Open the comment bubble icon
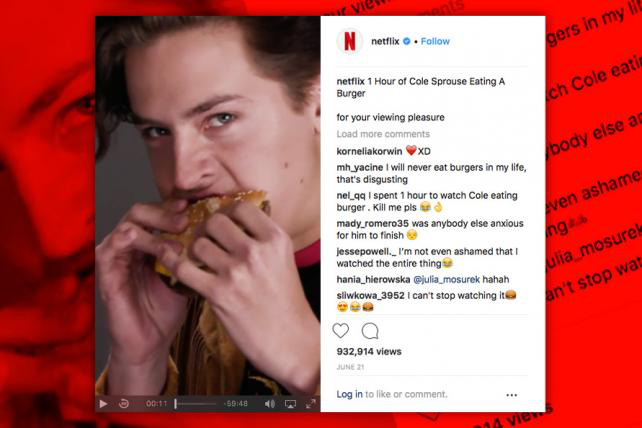This screenshot has width=642, height=428. (370, 331)
